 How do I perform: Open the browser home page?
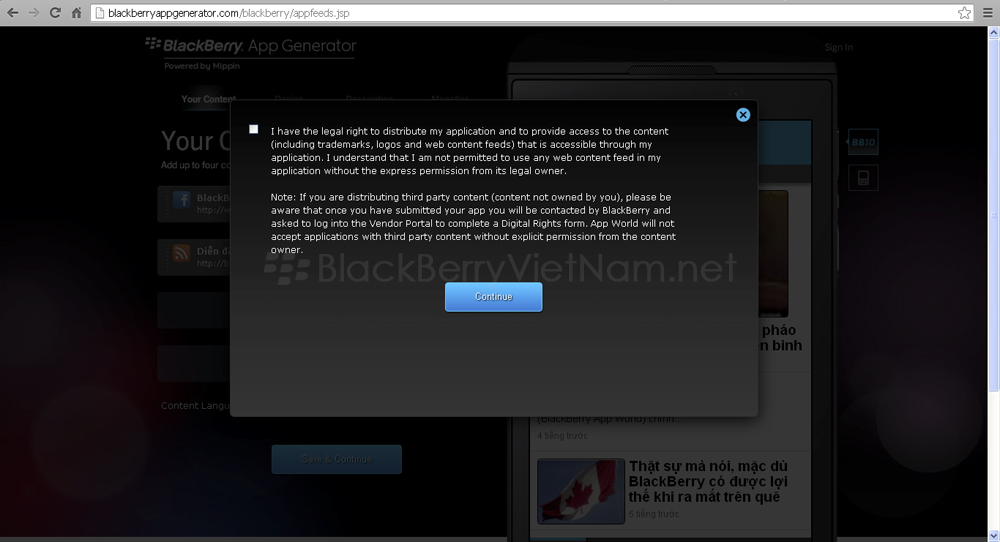pos(77,13)
